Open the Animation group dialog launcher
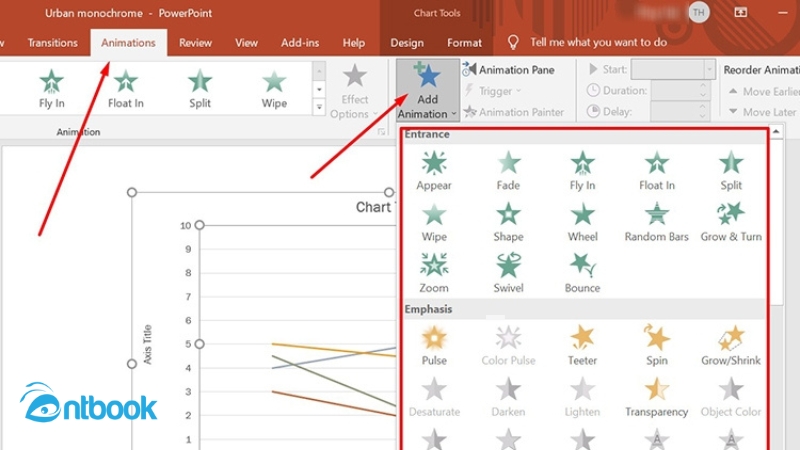800x450 pixels. tap(381, 132)
